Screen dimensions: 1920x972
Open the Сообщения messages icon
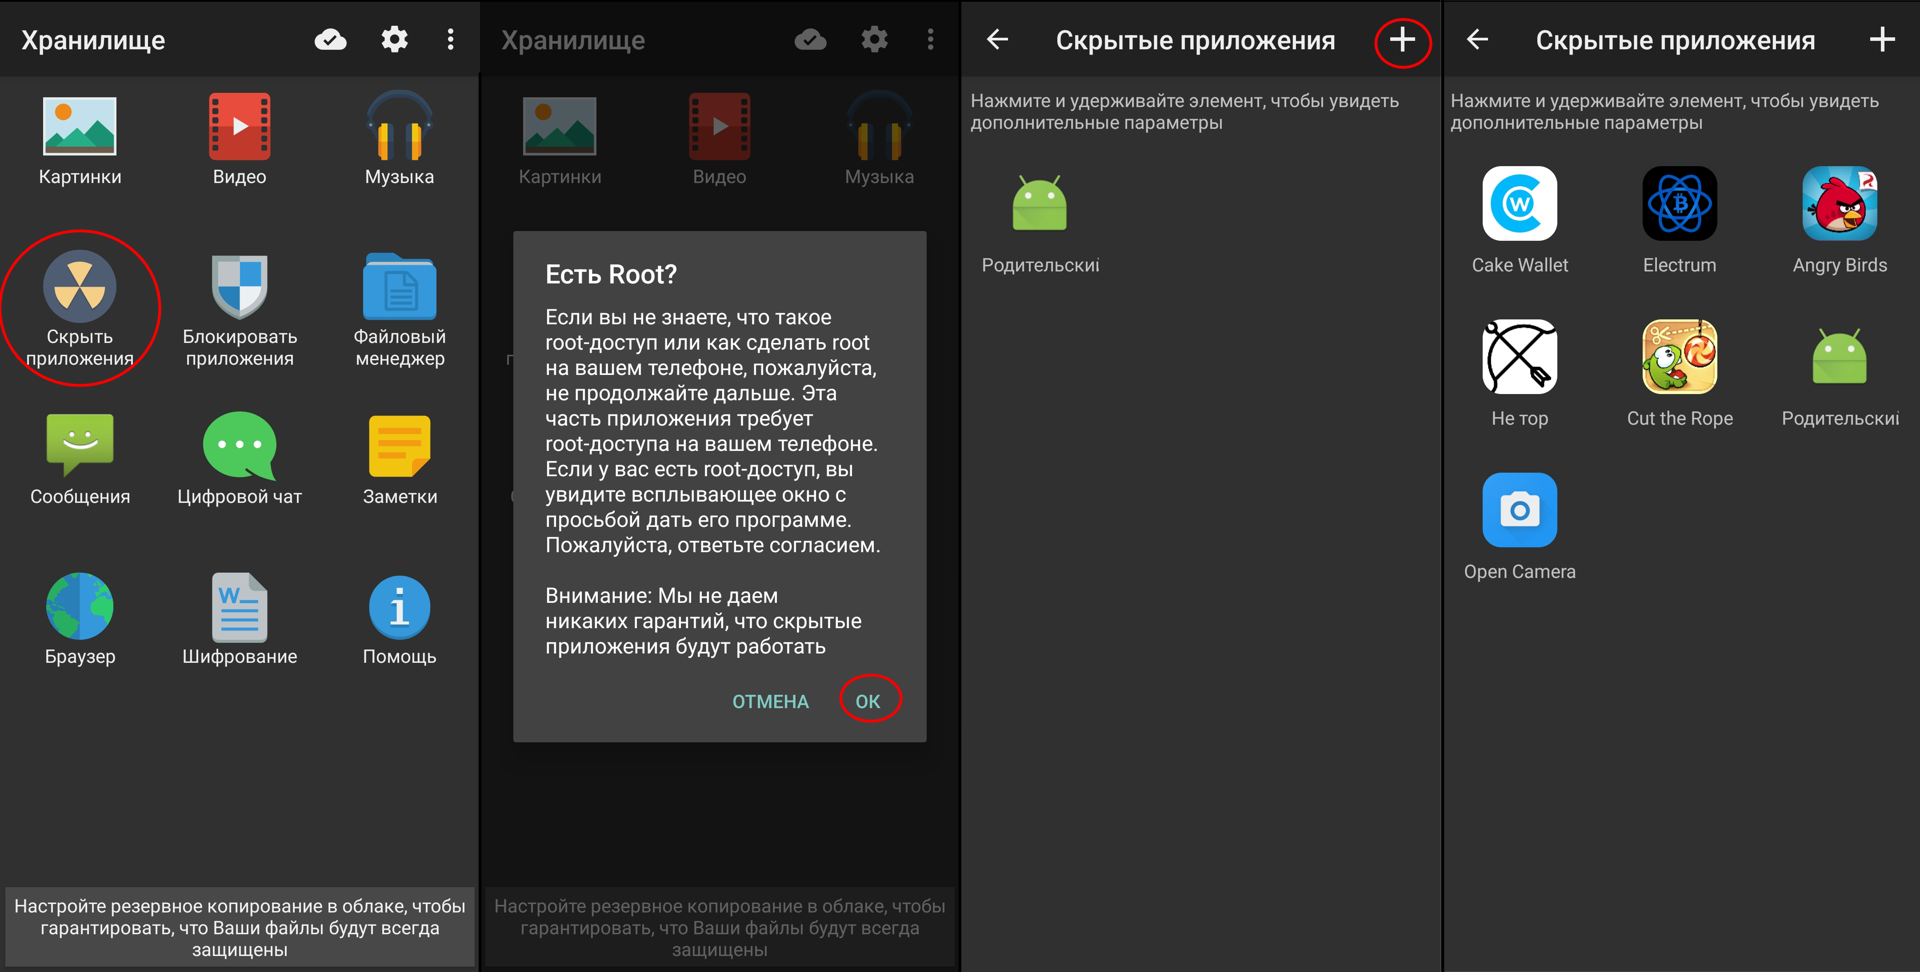80,445
